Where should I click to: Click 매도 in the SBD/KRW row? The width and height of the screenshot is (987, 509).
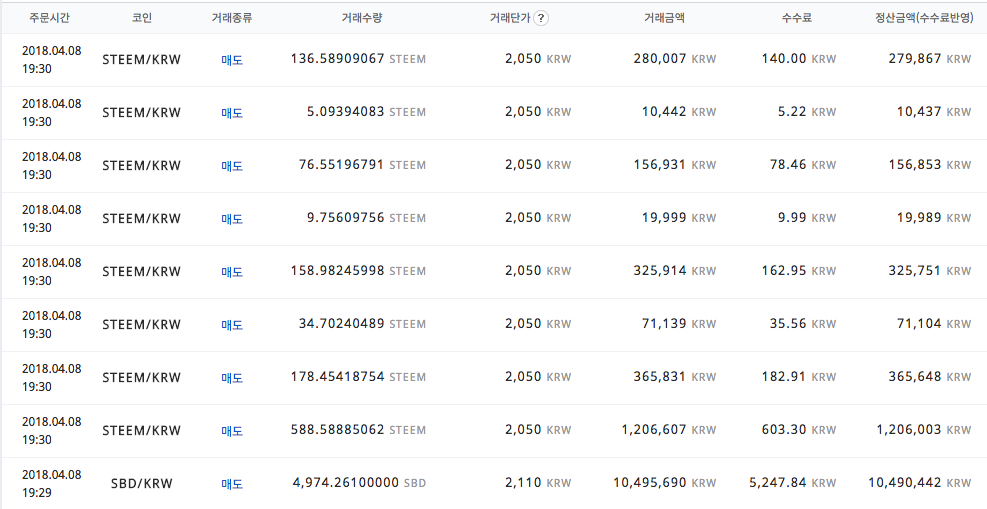232,484
